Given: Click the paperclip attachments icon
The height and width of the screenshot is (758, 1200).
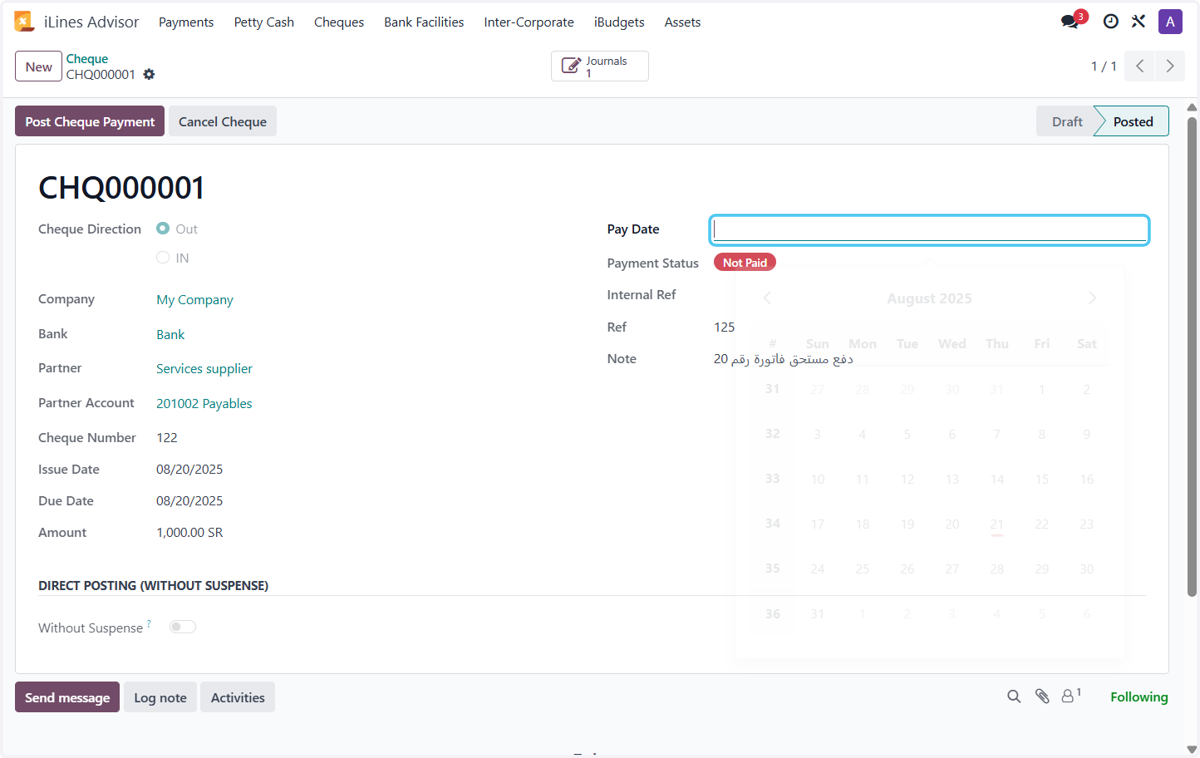Looking at the screenshot, I should click(1042, 697).
